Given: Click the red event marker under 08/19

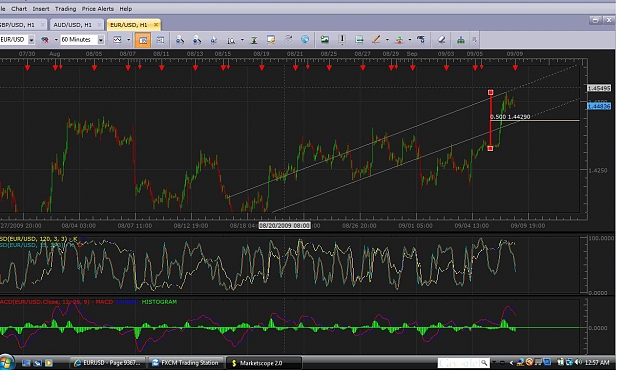Looking at the screenshot, I should point(261,68).
